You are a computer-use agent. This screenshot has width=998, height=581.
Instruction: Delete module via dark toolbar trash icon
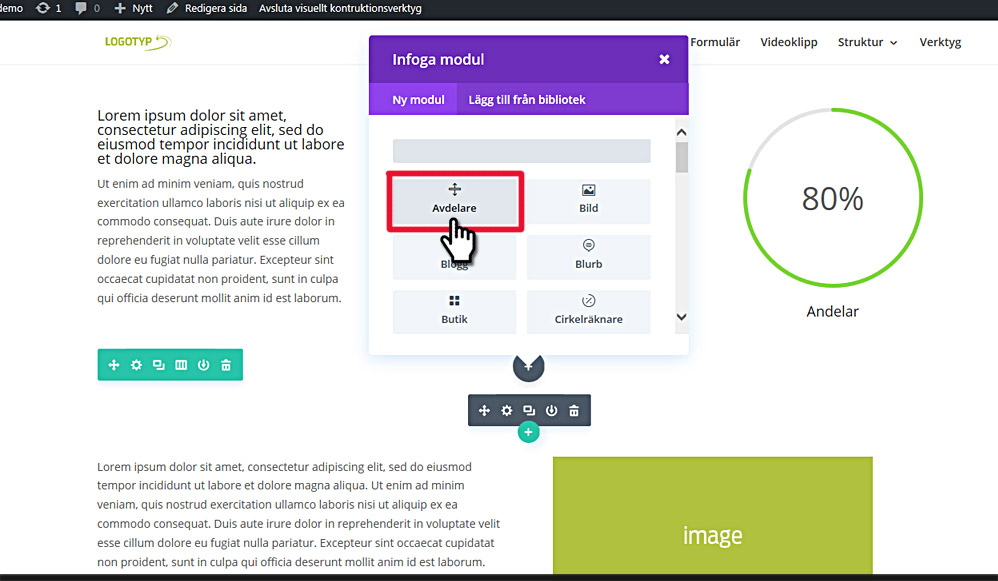(574, 410)
